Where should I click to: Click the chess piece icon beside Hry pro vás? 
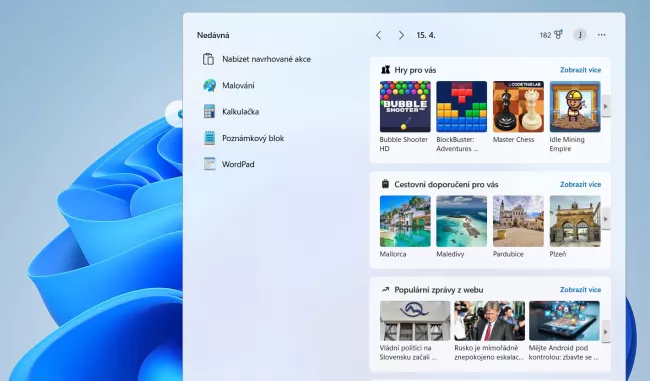pyautogui.click(x=386, y=70)
